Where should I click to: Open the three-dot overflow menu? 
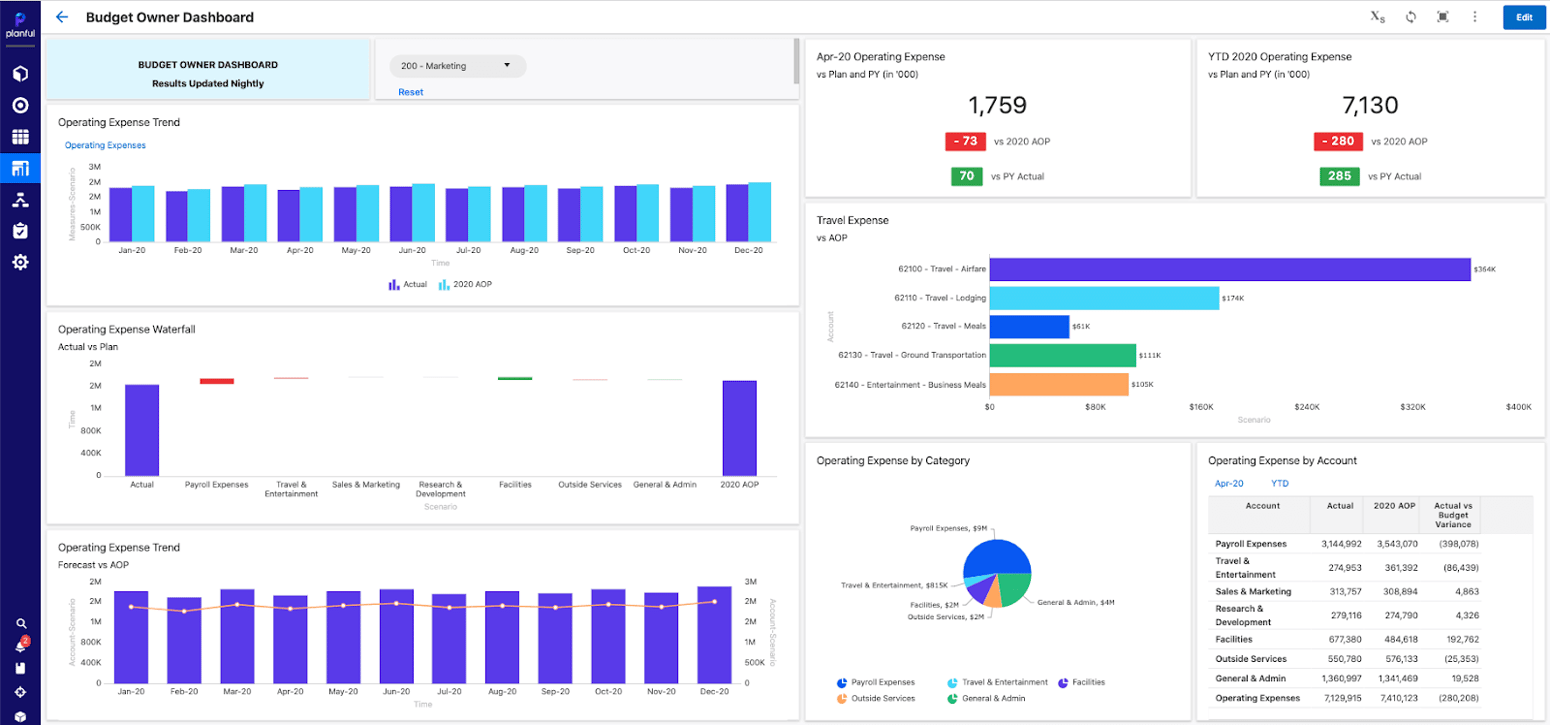click(x=1474, y=17)
